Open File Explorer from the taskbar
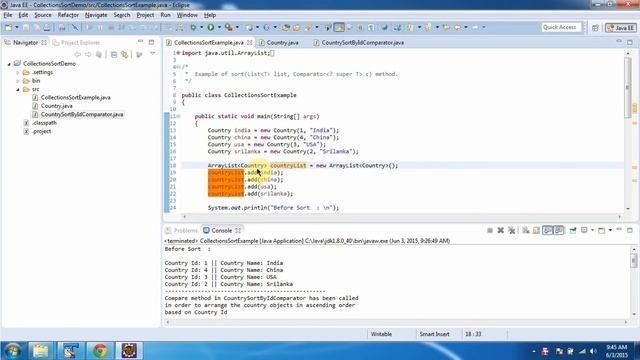The height and width of the screenshot is (360, 640). pos(40,351)
